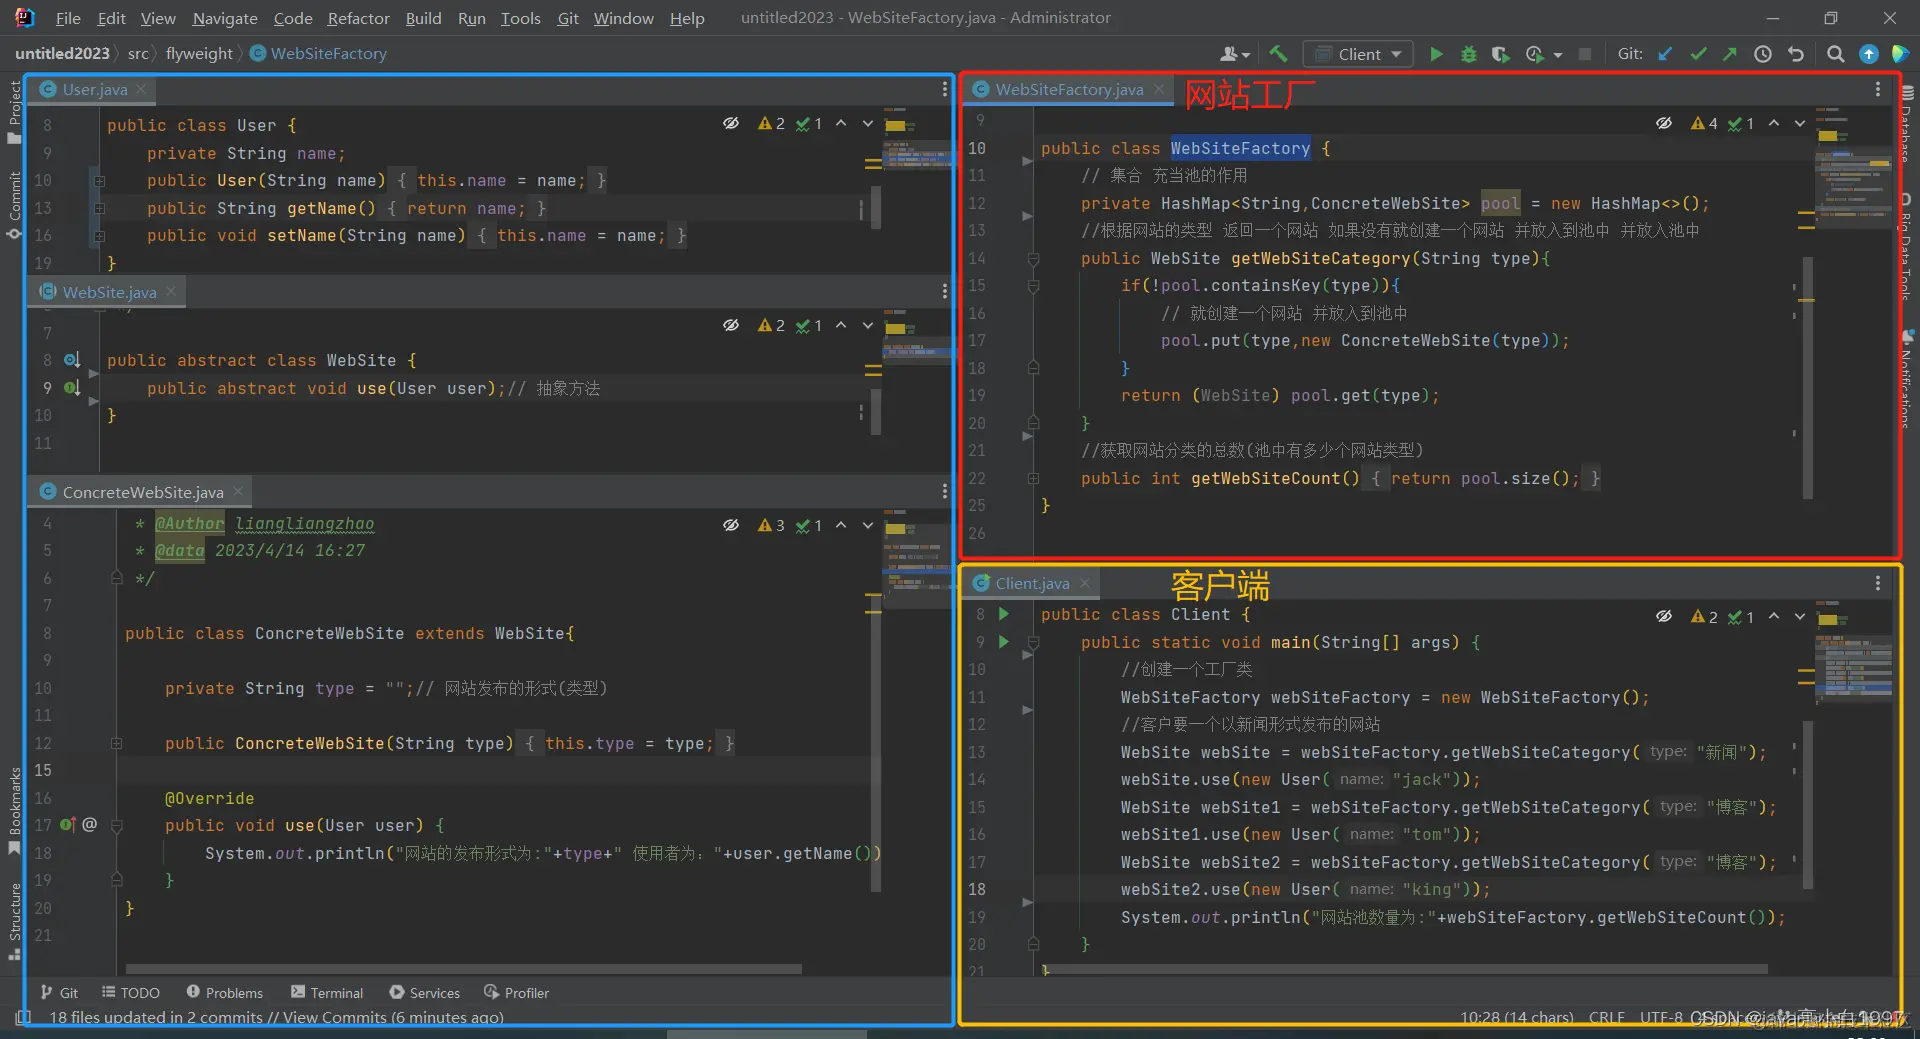Toggle reader mode eye in Client.java
The height and width of the screenshot is (1039, 1920).
click(x=1664, y=616)
